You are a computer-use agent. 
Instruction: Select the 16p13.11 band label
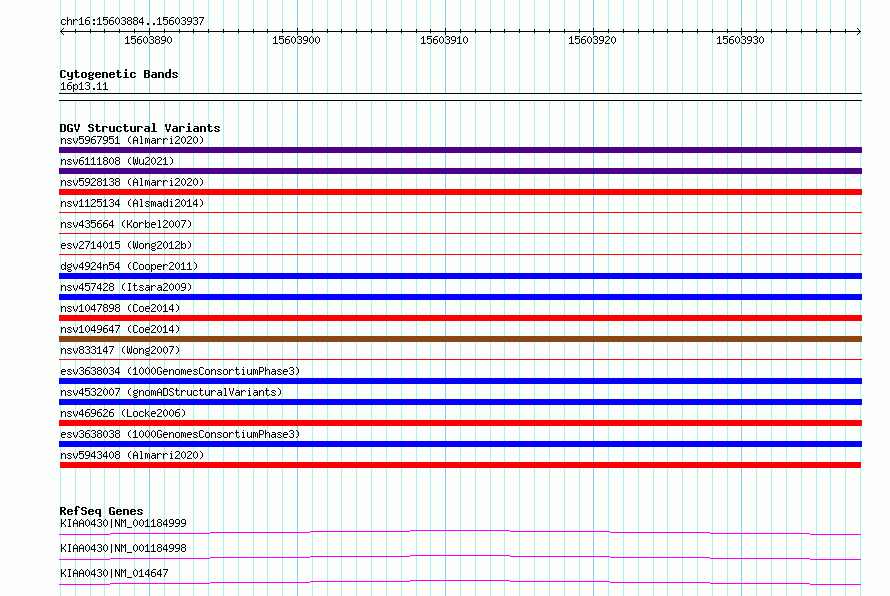tap(84, 86)
